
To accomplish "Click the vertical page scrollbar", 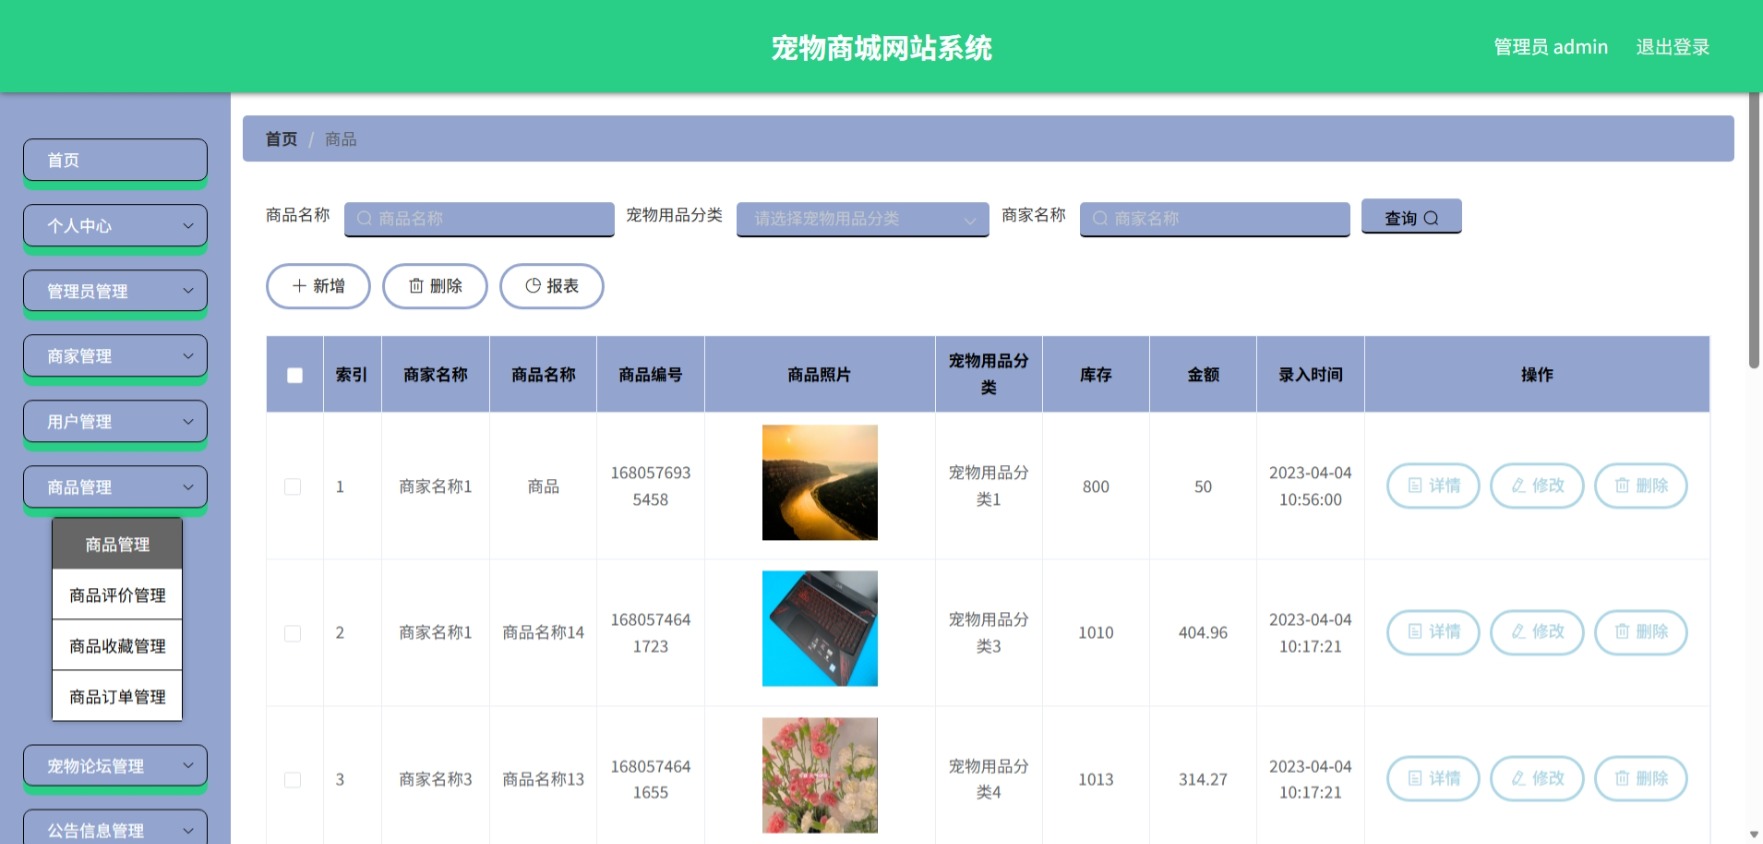I will (x=1754, y=231).
